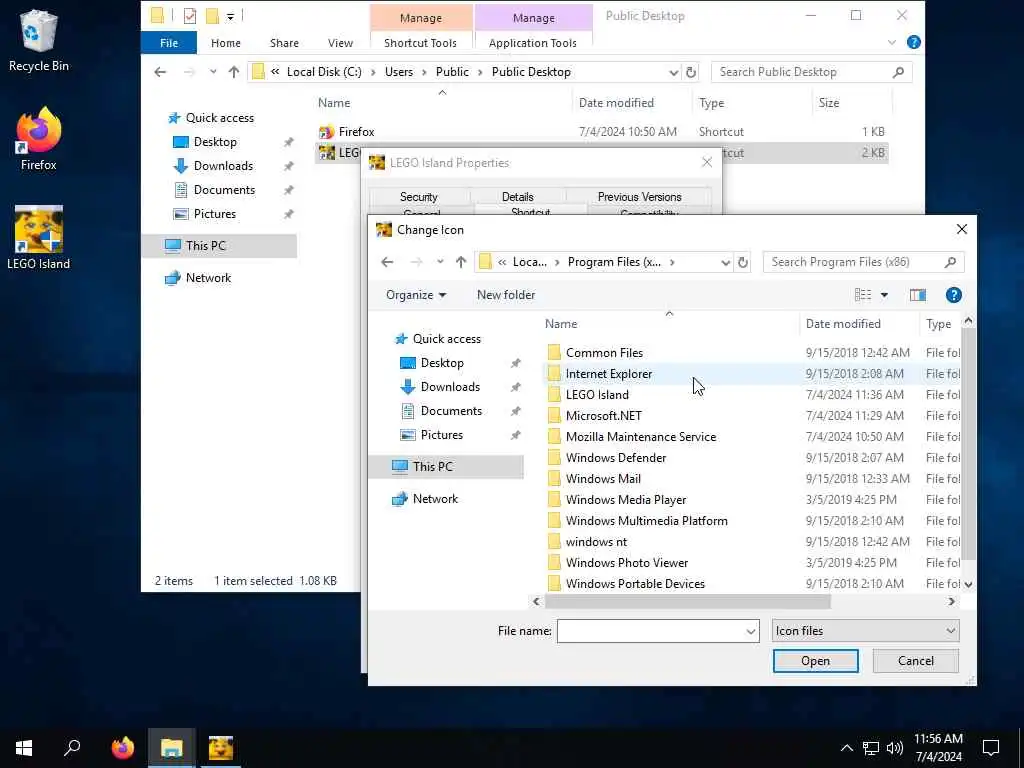
Task: Click the Help icon in Explorer ribbon
Action: pyautogui.click(x=914, y=42)
